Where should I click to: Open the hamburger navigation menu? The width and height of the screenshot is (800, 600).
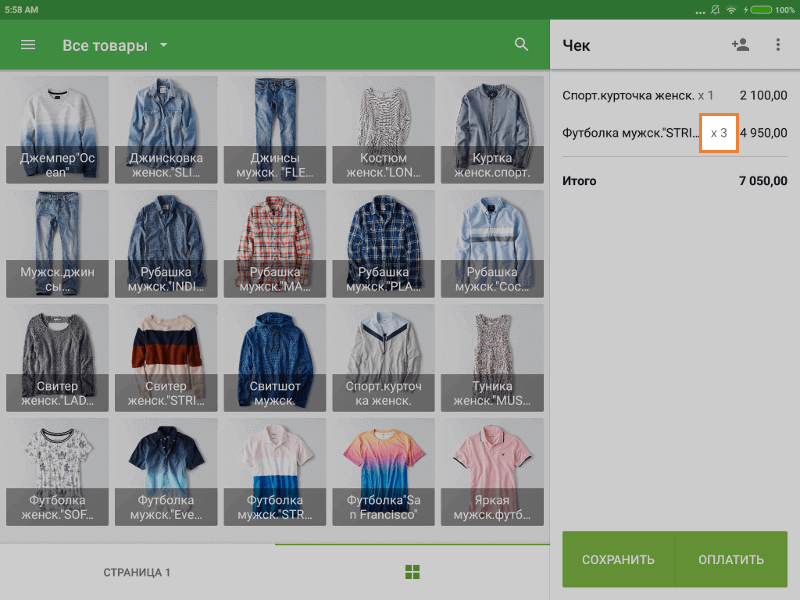[28, 45]
